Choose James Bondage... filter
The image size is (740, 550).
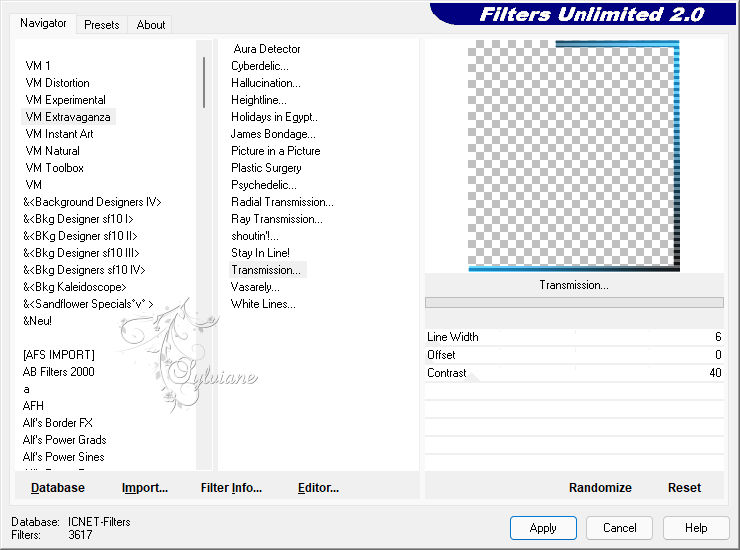(x=273, y=134)
